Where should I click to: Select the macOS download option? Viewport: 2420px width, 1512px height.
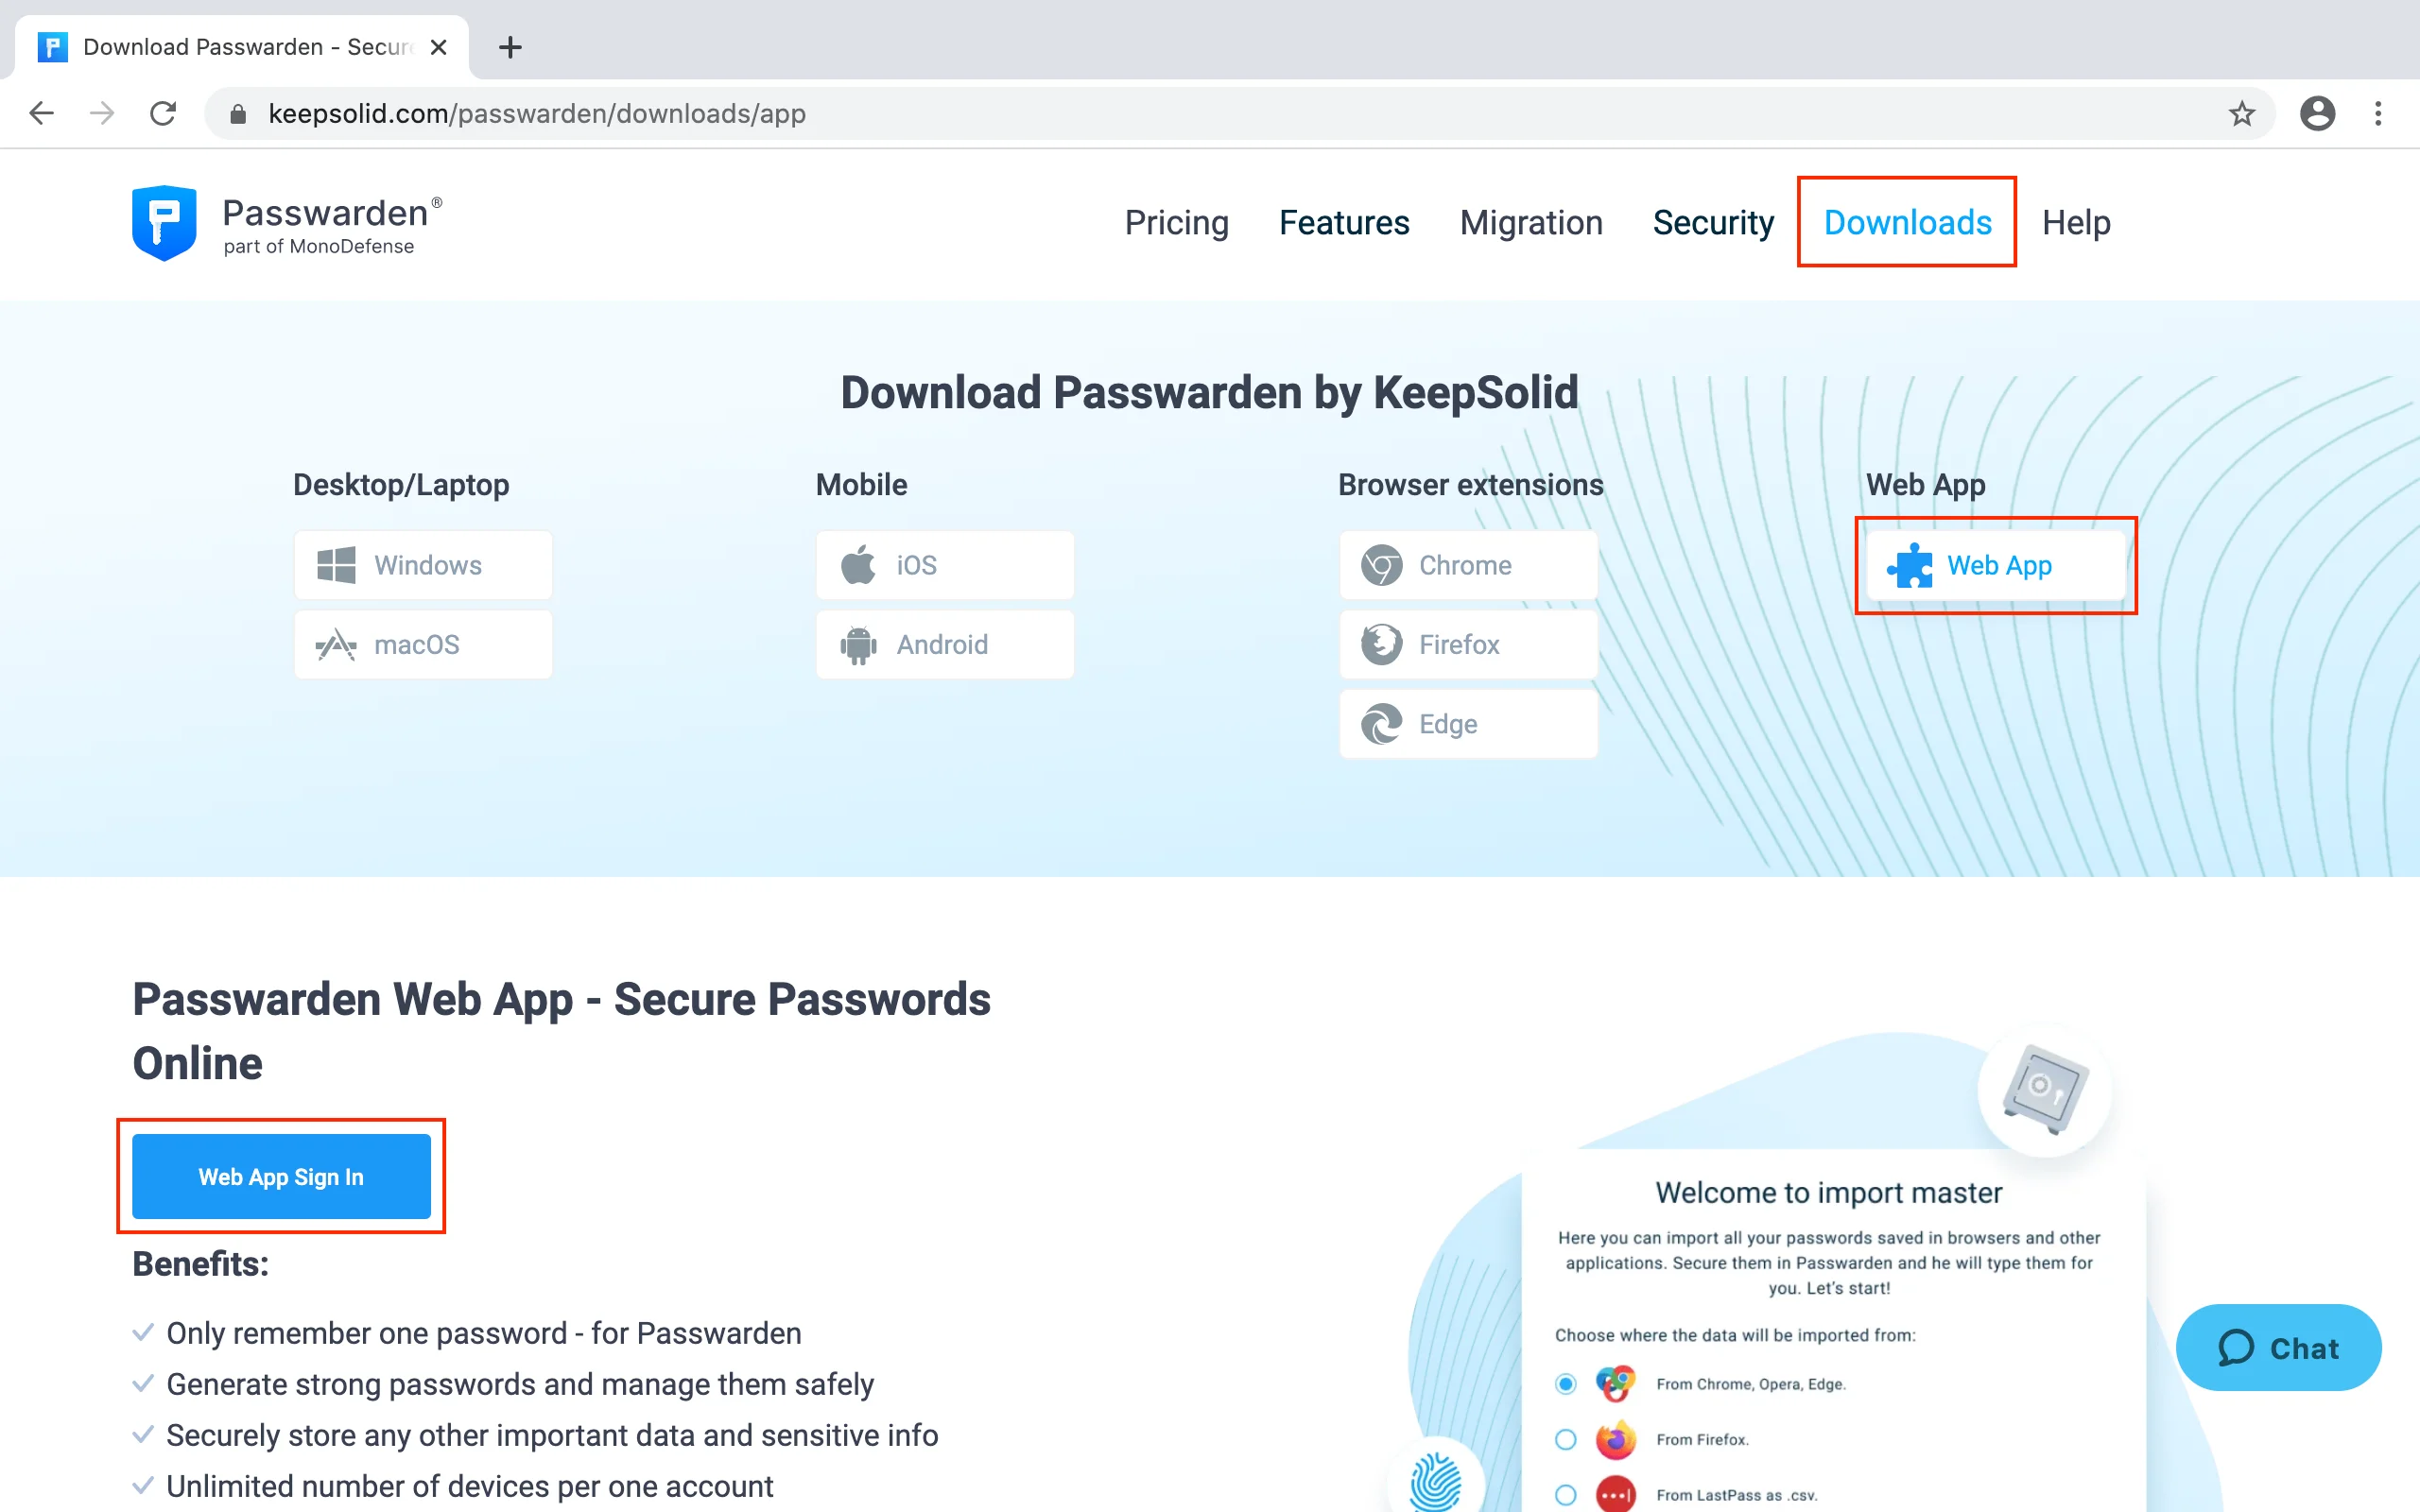[x=423, y=644]
